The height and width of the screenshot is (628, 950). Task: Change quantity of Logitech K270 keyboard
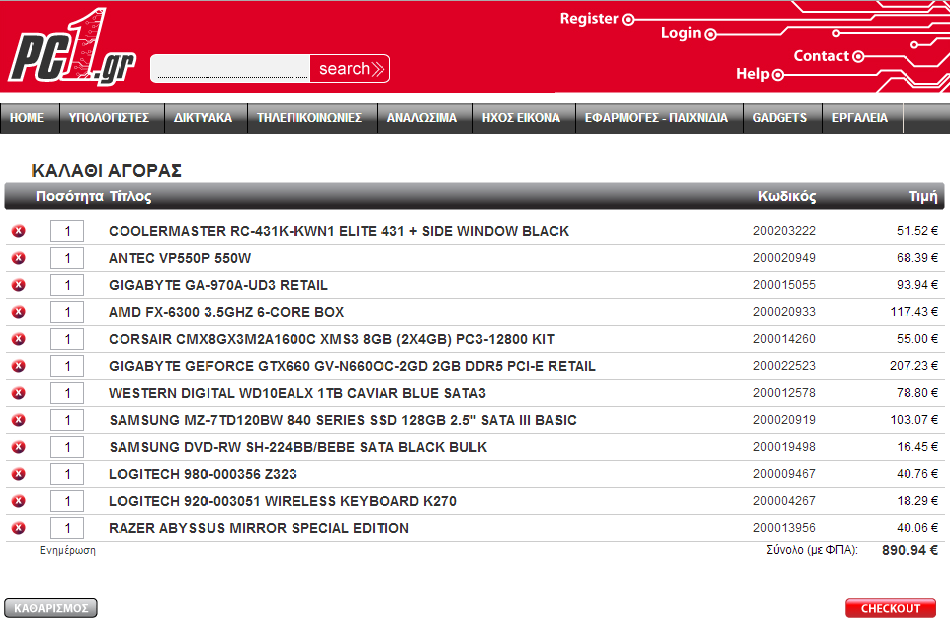click(x=67, y=501)
